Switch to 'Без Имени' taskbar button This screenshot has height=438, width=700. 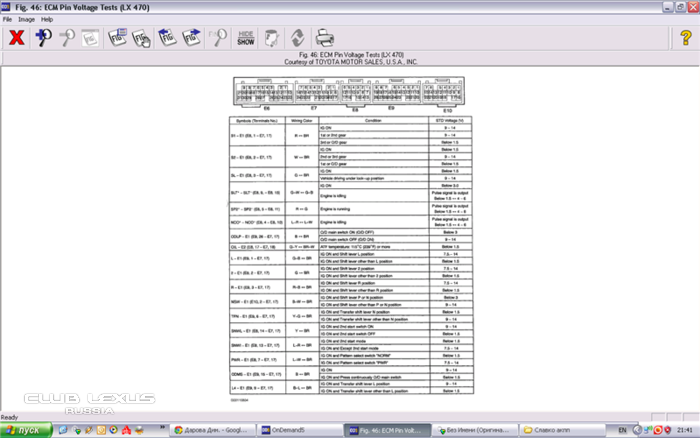[475, 430]
